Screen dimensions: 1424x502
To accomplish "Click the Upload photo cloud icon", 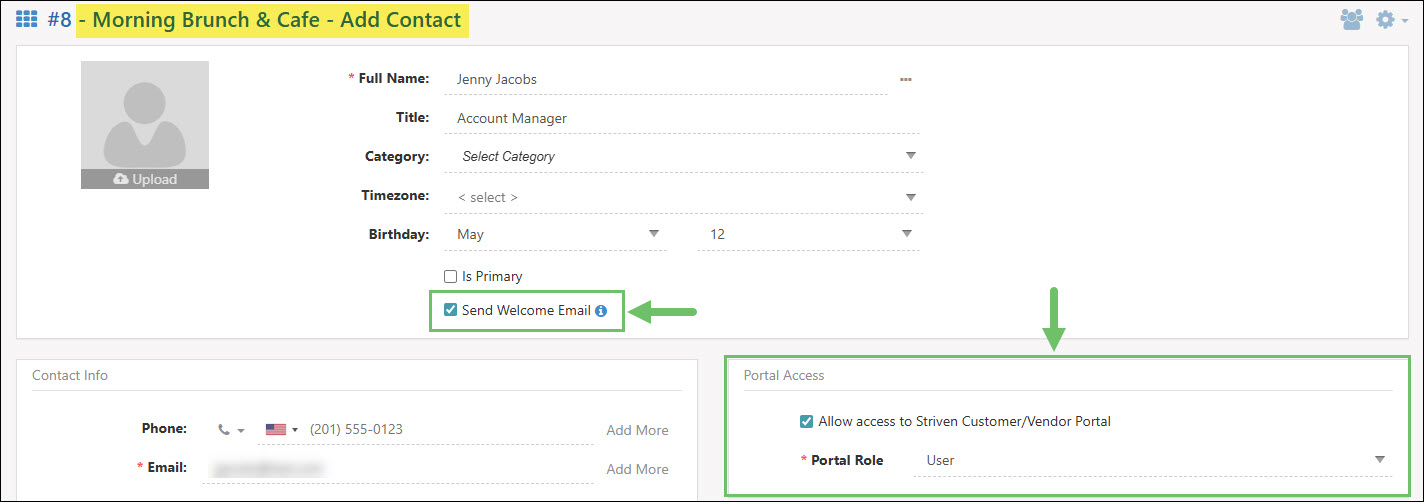I will (x=122, y=180).
